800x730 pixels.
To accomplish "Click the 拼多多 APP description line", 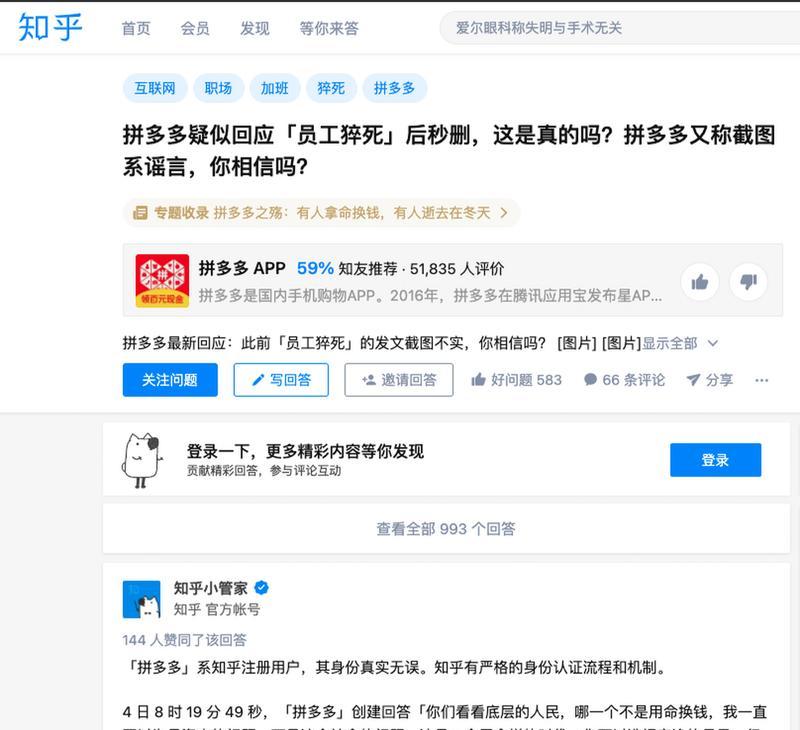I will [x=430, y=295].
